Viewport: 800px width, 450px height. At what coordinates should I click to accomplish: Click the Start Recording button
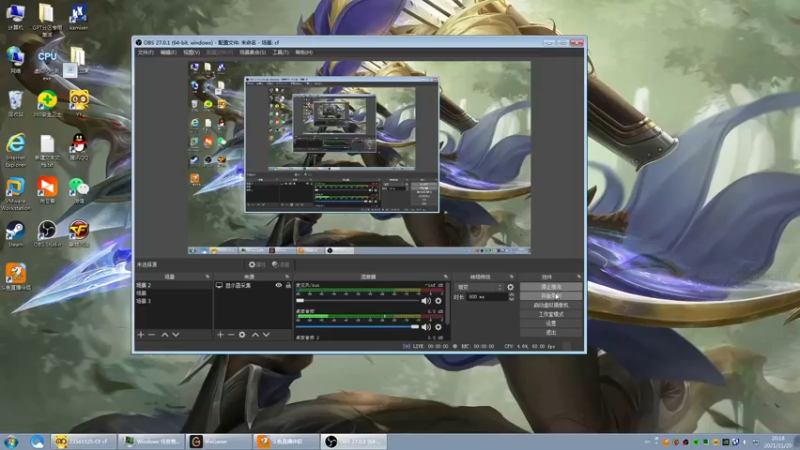click(x=551, y=296)
